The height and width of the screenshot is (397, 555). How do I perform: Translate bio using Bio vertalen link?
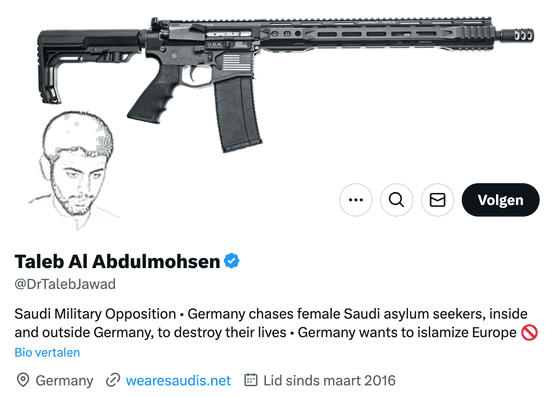[x=47, y=352]
